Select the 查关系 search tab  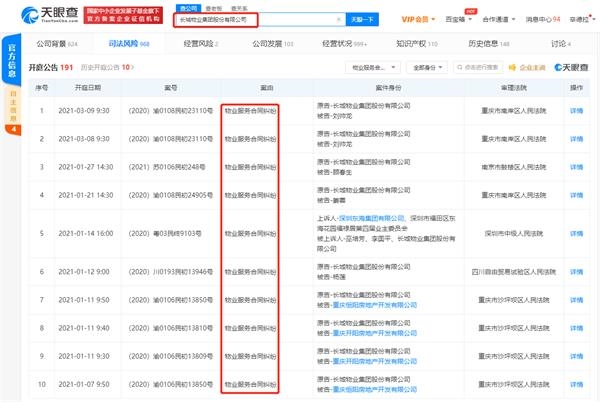(239, 8)
